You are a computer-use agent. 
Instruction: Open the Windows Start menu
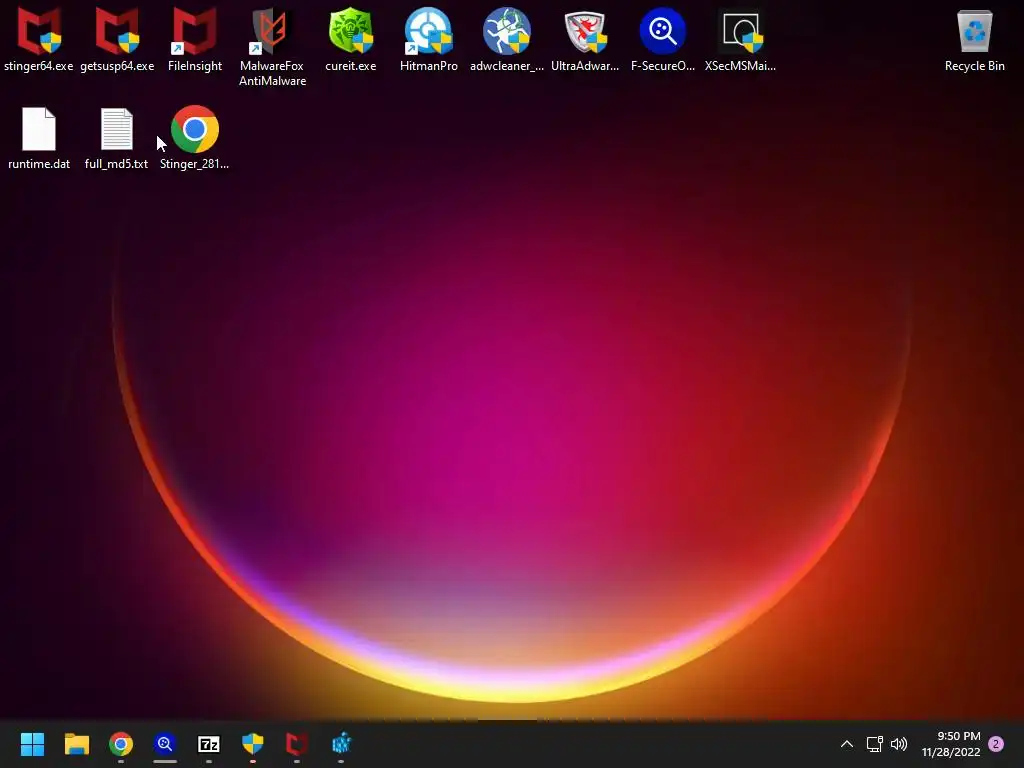tap(32, 744)
